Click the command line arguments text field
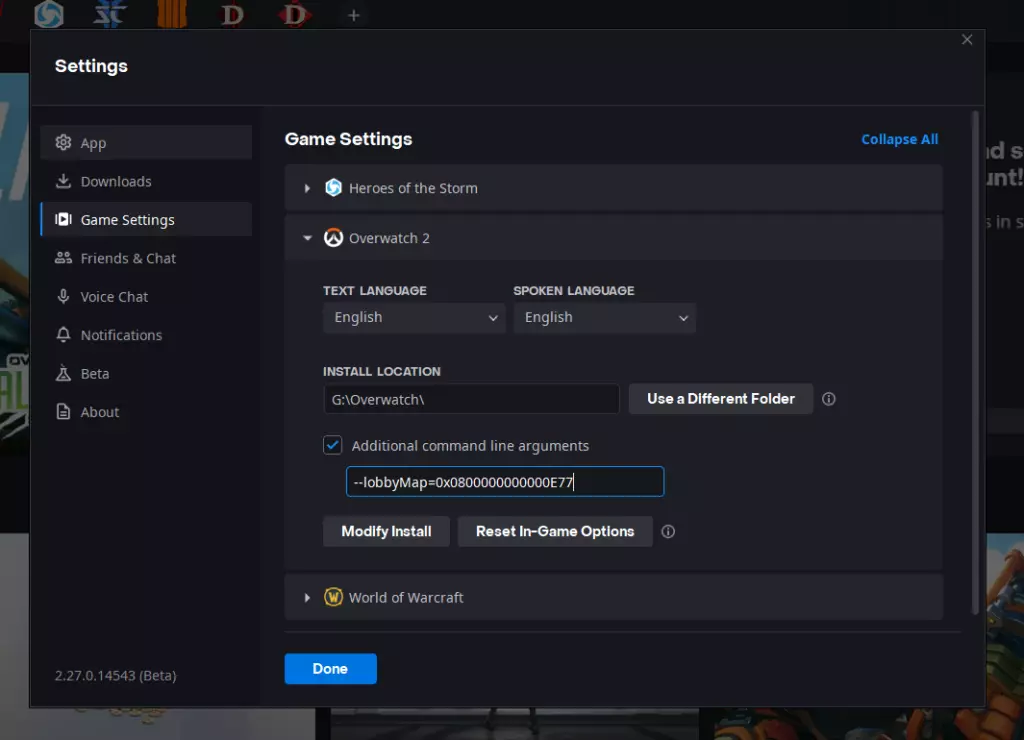Image resolution: width=1024 pixels, height=740 pixels. pos(505,482)
